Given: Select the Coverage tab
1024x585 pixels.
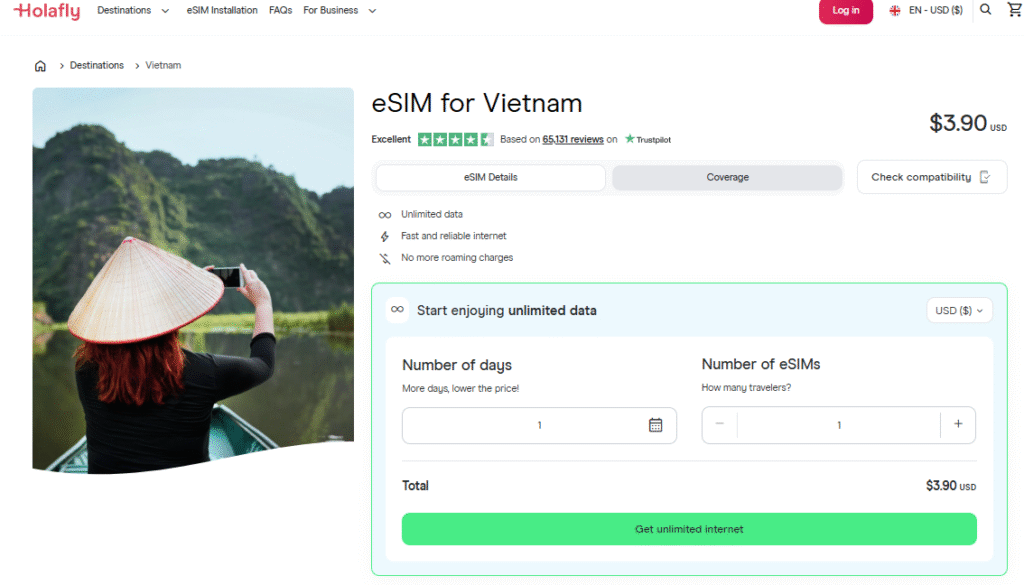Looking at the screenshot, I should pyautogui.click(x=727, y=177).
